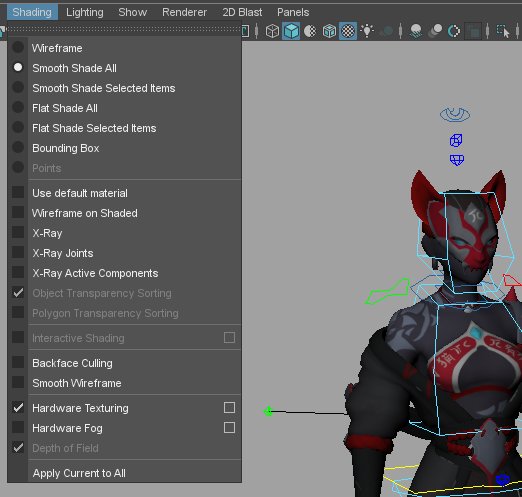
Task: Open Hardware Texturing option box
Action: [x=229, y=408]
